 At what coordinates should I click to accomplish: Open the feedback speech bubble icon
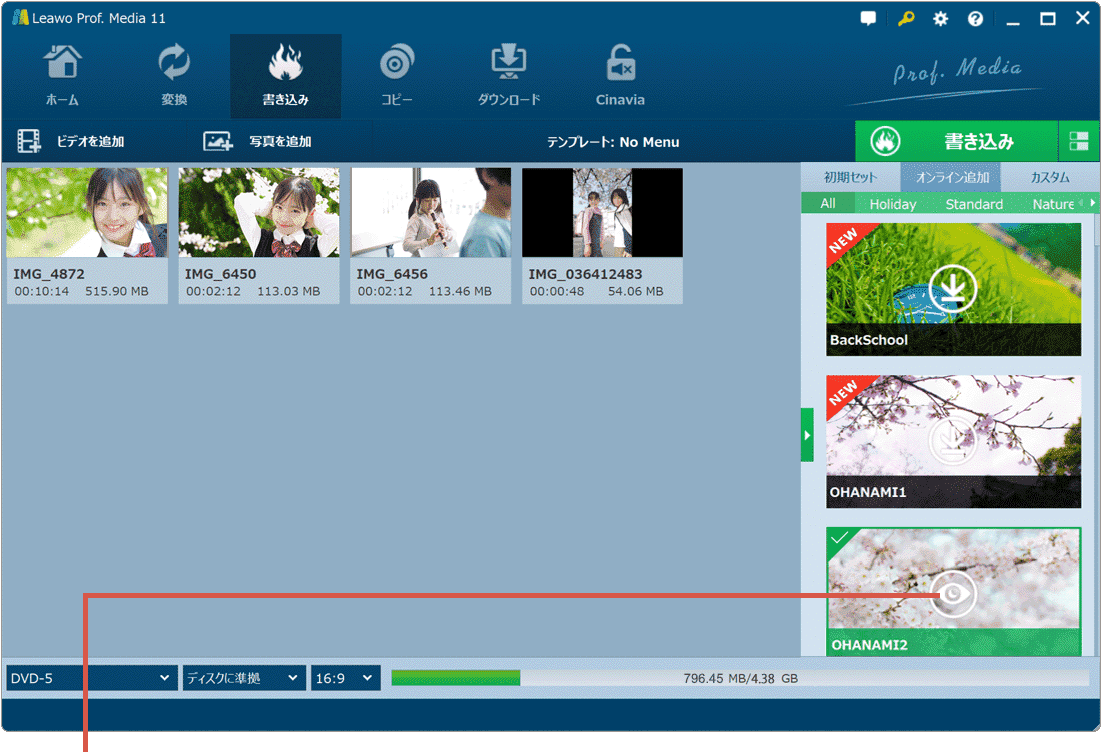868,19
